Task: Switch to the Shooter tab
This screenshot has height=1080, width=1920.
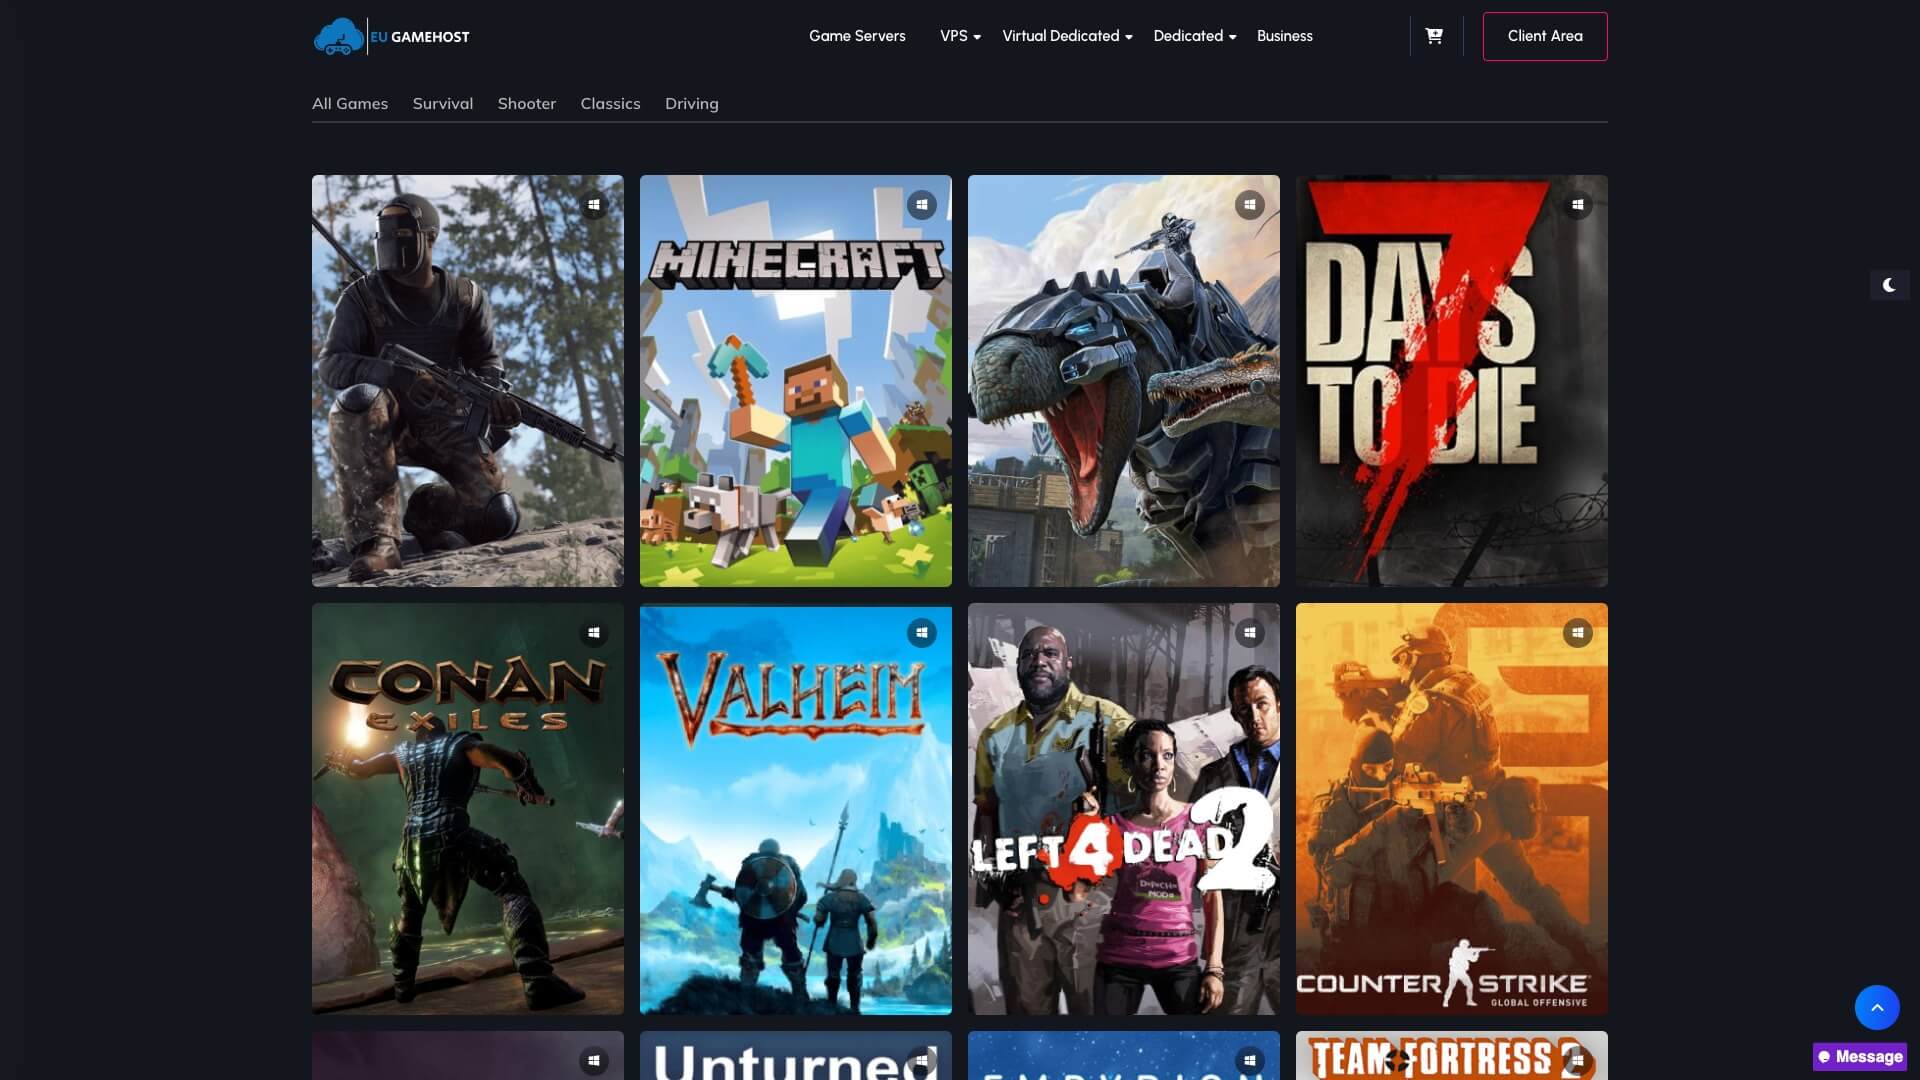Action: (x=526, y=104)
